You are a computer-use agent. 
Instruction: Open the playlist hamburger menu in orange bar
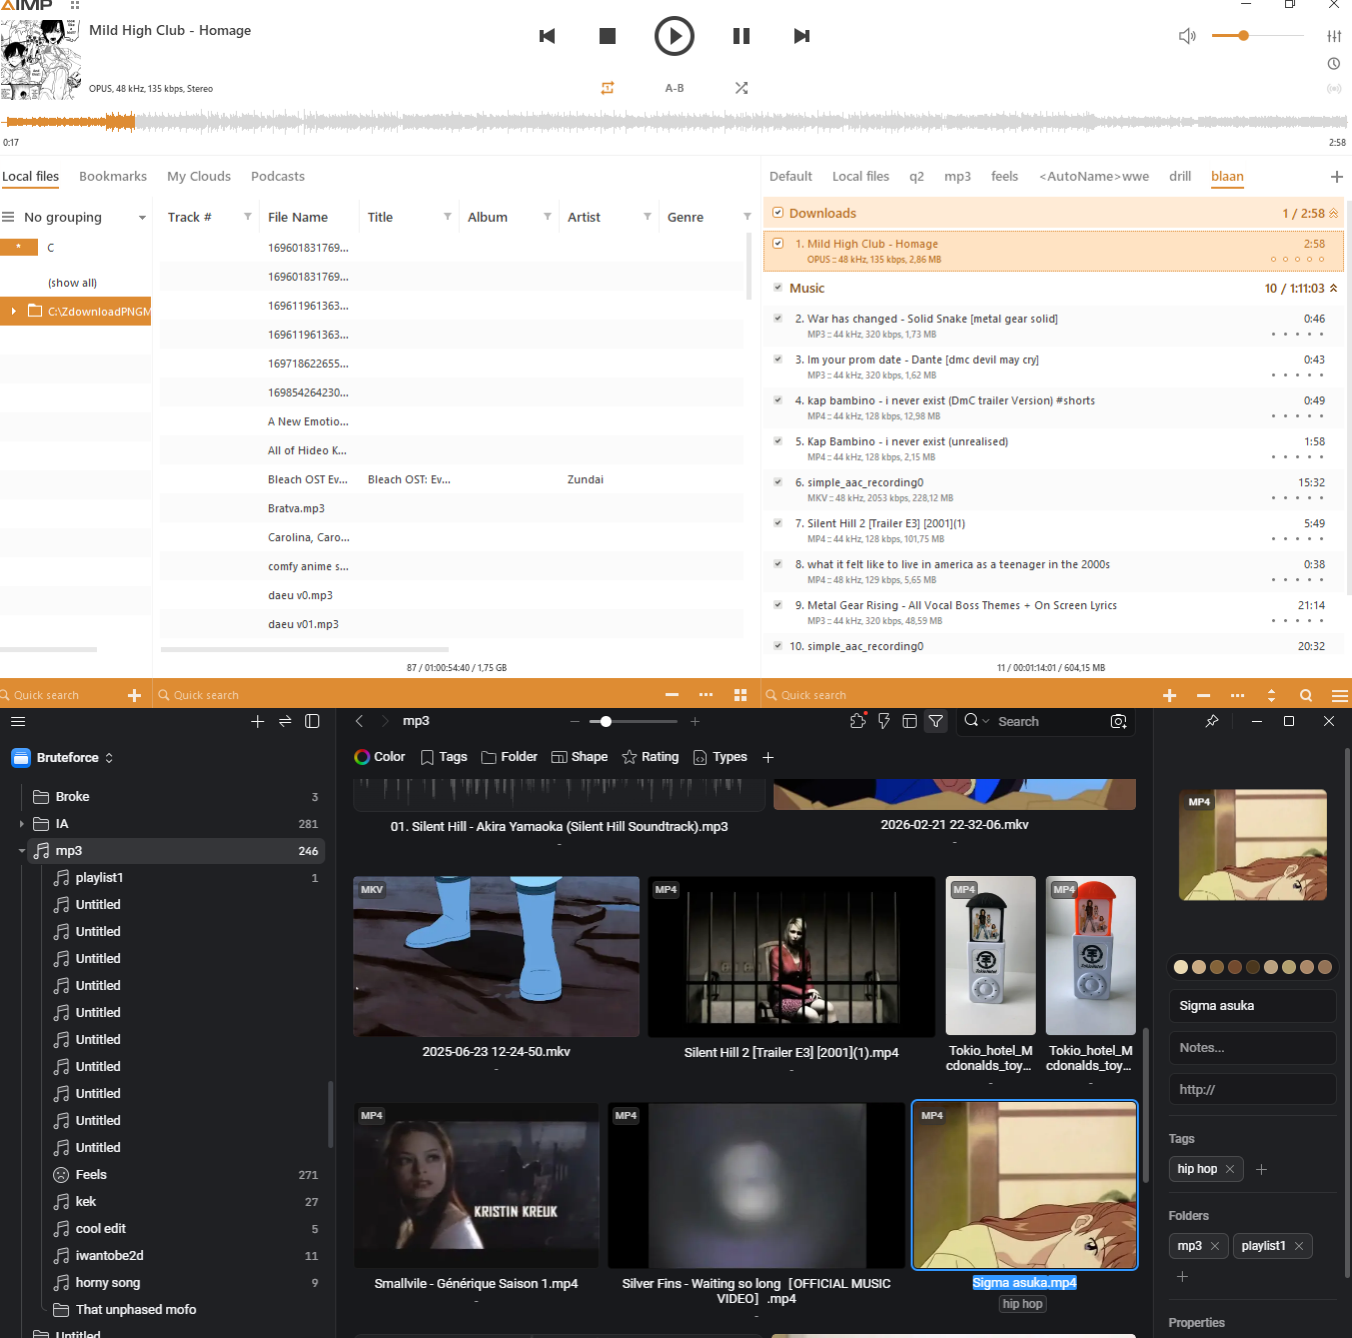point(1340,695)
